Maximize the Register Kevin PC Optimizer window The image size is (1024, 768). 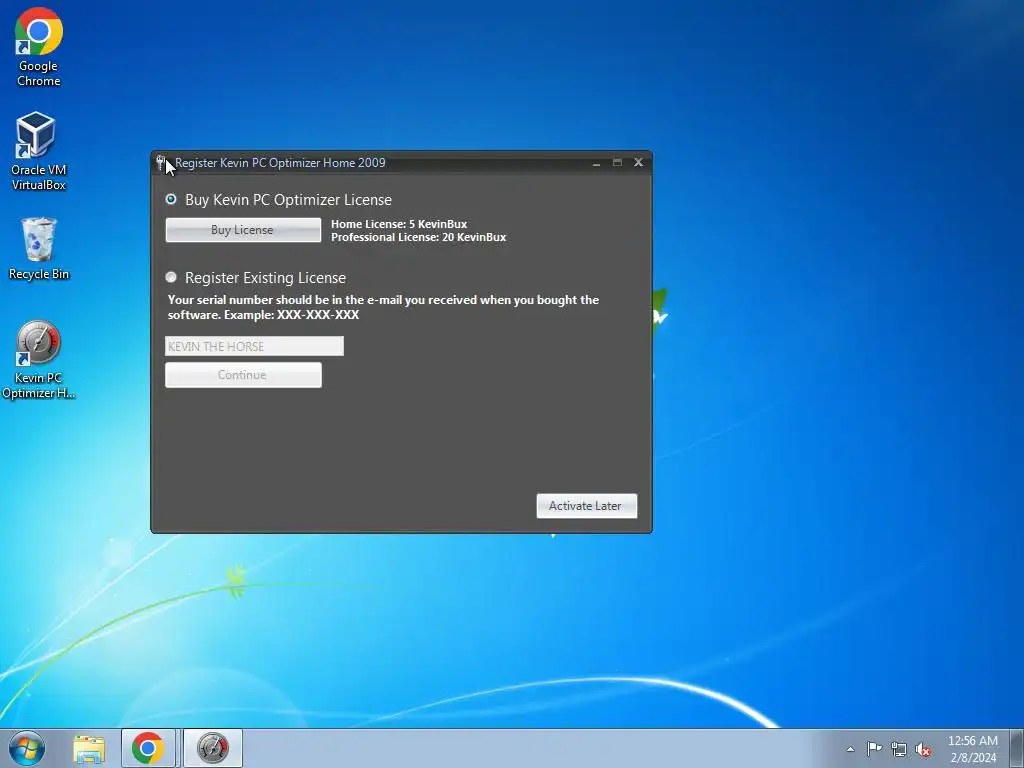pos(617,162)
